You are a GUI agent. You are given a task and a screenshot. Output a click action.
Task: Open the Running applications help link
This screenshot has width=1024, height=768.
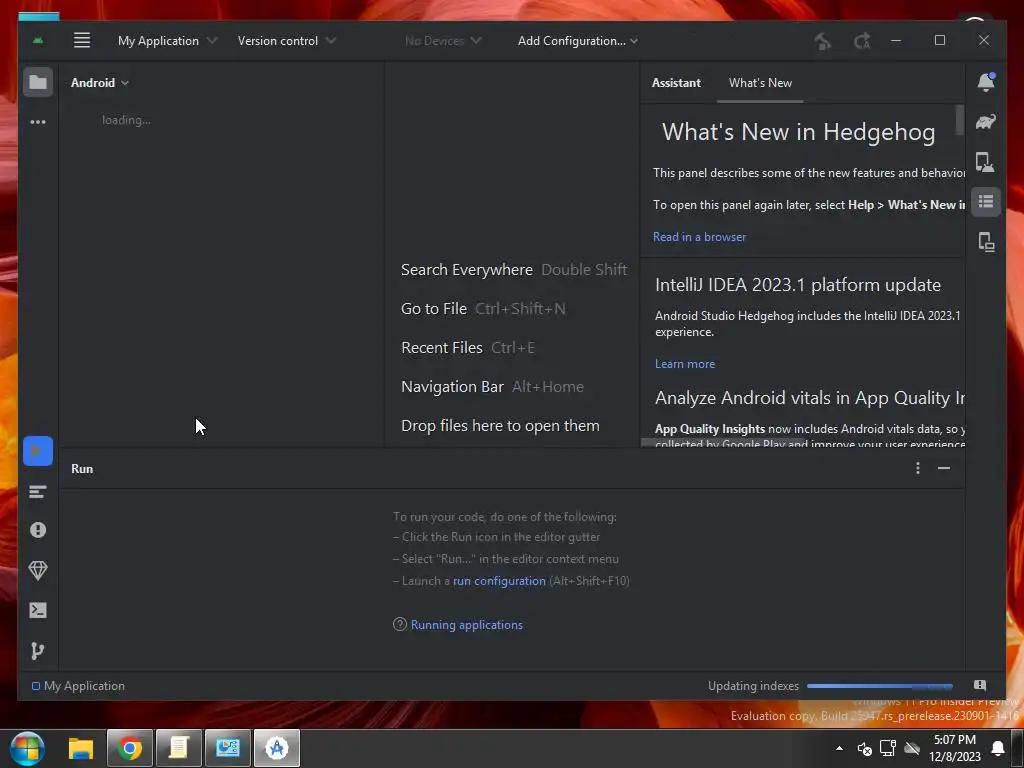pyautogui.click(x=466, y=625)
